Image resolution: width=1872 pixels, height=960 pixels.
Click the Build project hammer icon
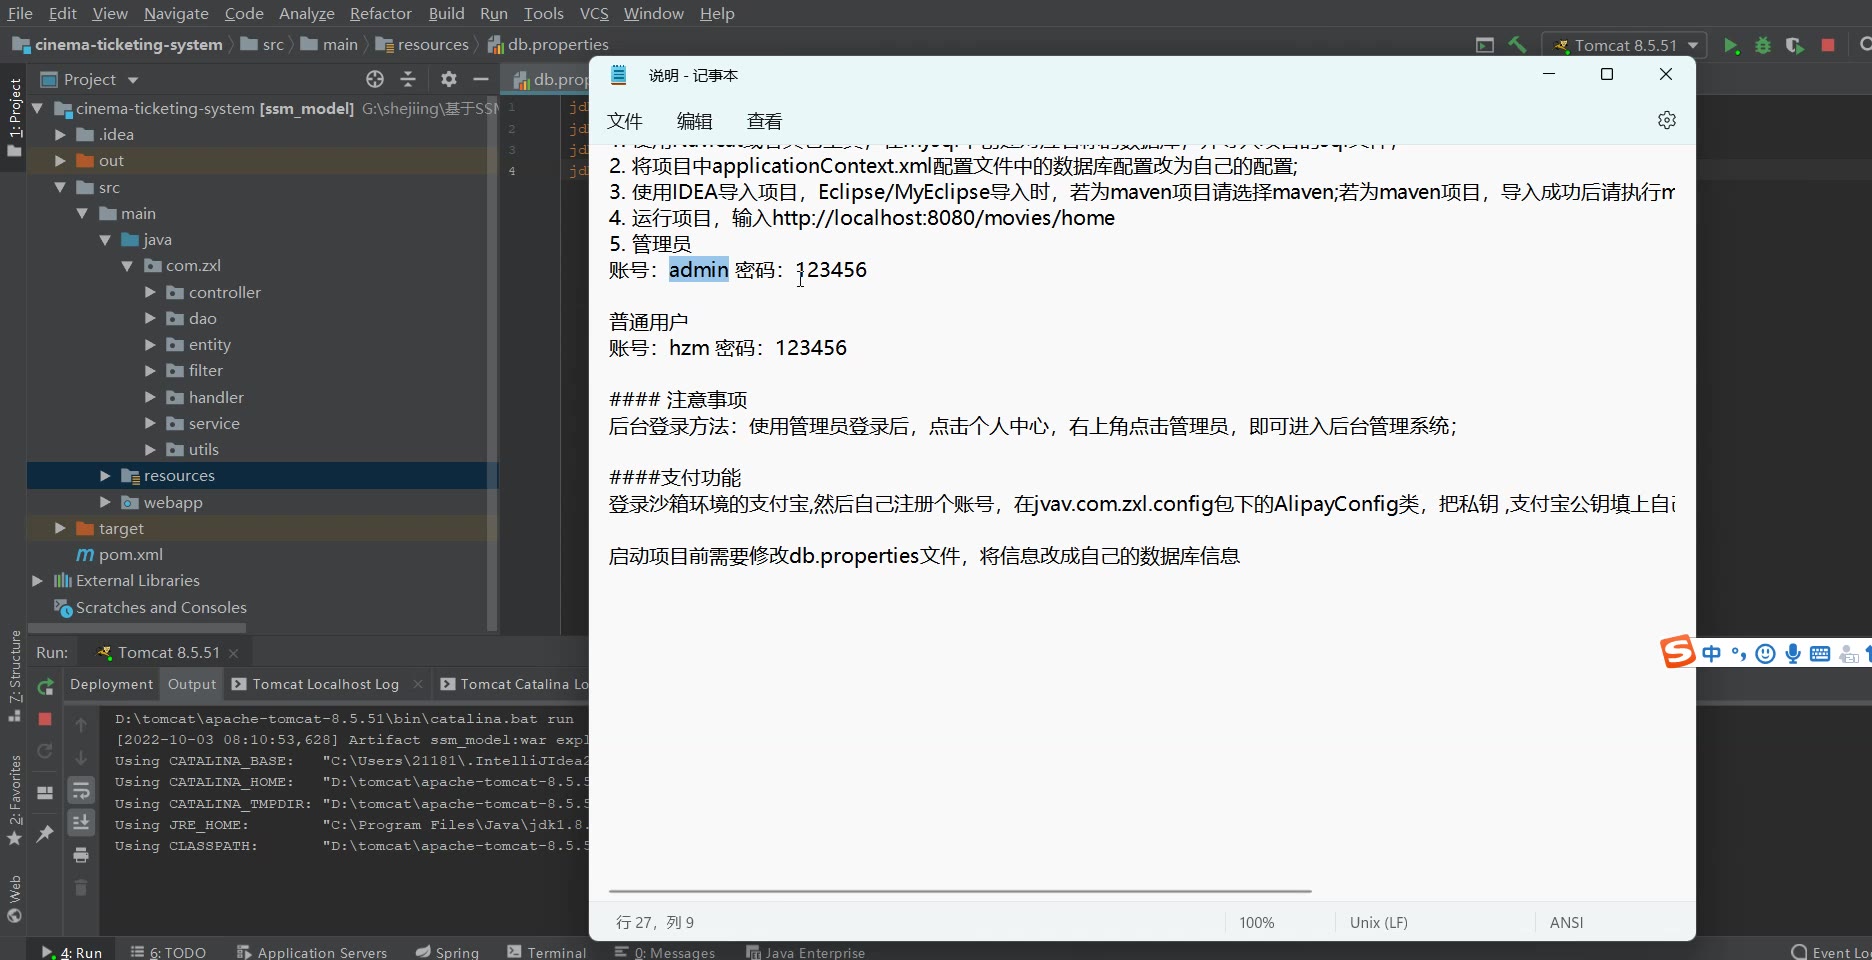tap(1517, 45)
